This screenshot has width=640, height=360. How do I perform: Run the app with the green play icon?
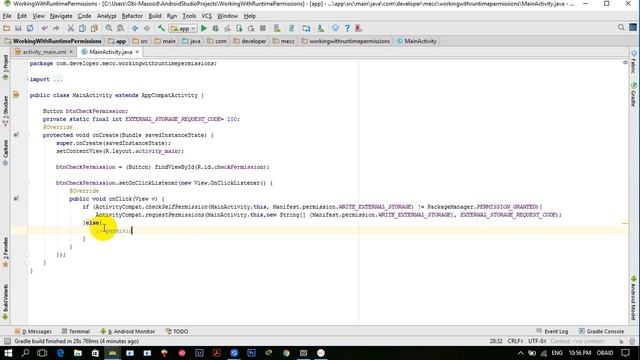[x=204, y=28]
